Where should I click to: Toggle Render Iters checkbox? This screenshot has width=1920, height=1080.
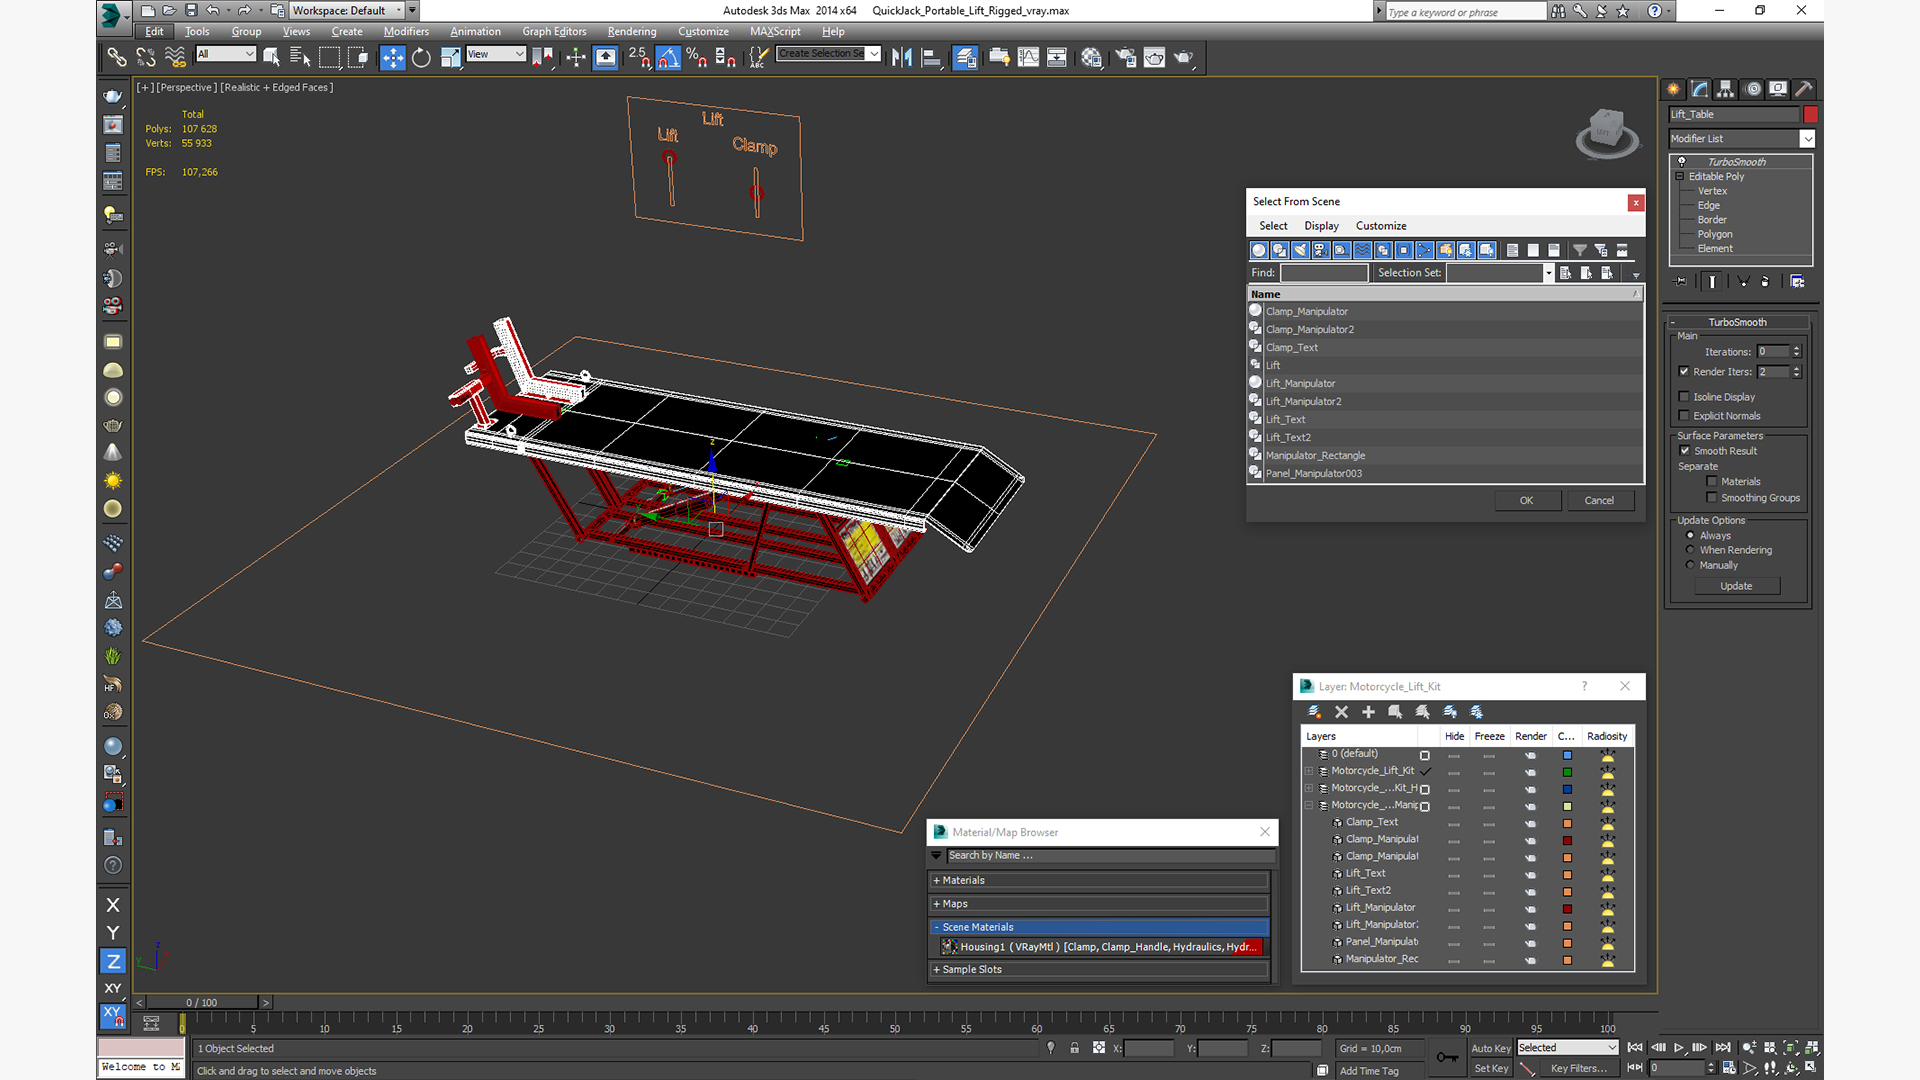click(x=1684, y=372)
